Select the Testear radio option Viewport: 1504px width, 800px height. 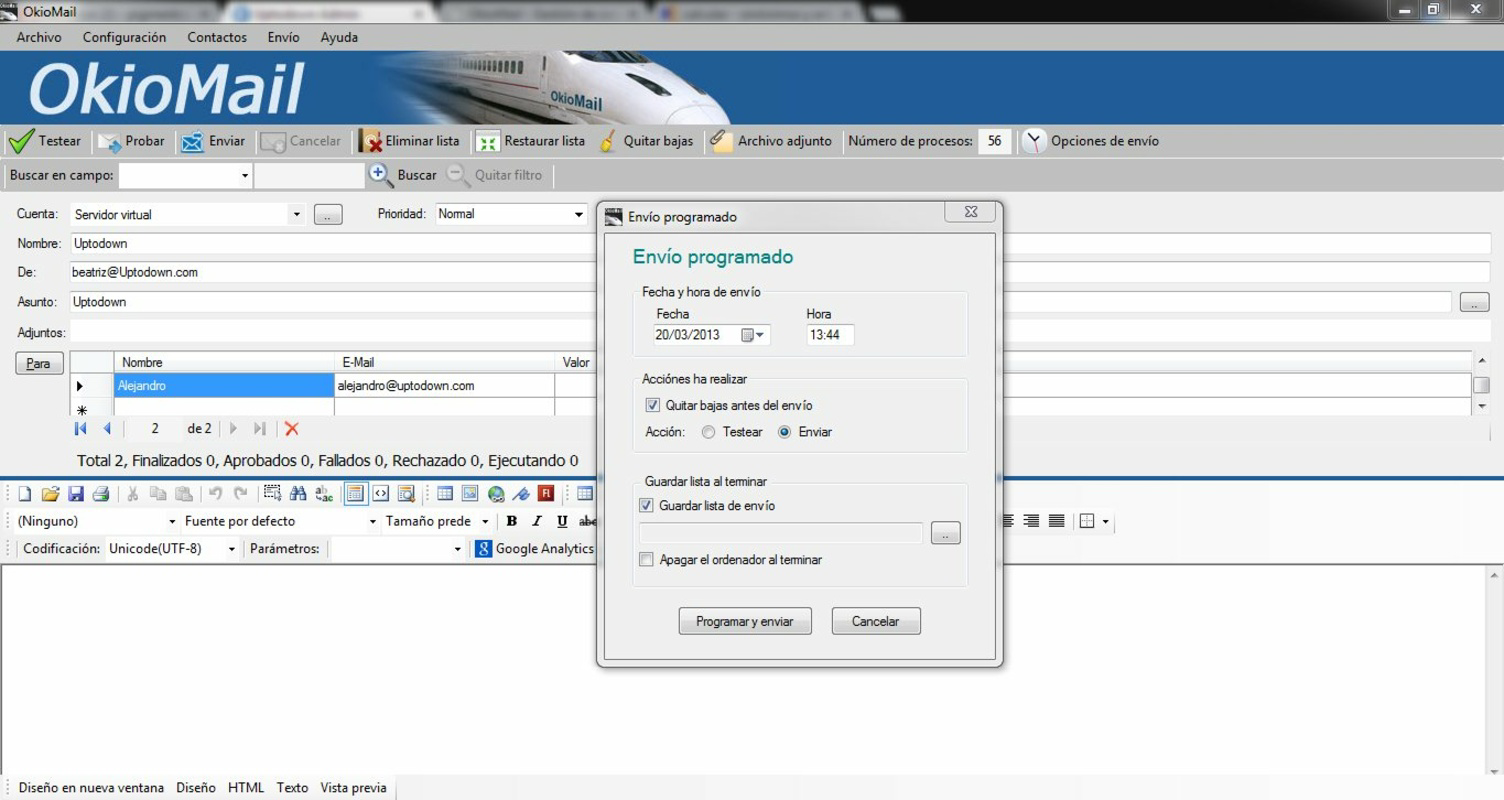pos(709,433)
